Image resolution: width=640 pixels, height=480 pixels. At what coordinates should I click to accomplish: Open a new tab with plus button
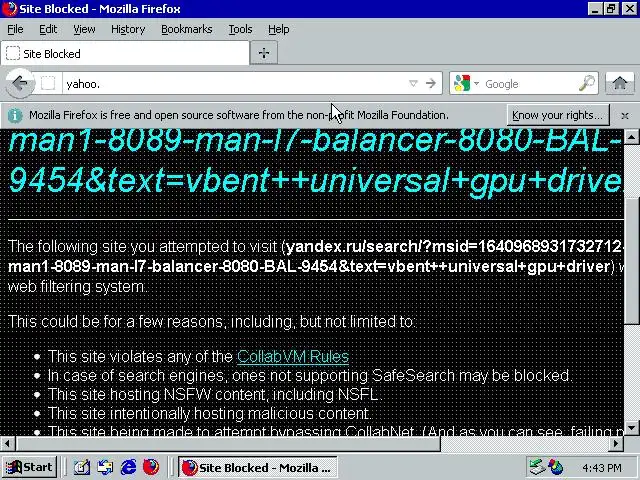pos(264,53)
